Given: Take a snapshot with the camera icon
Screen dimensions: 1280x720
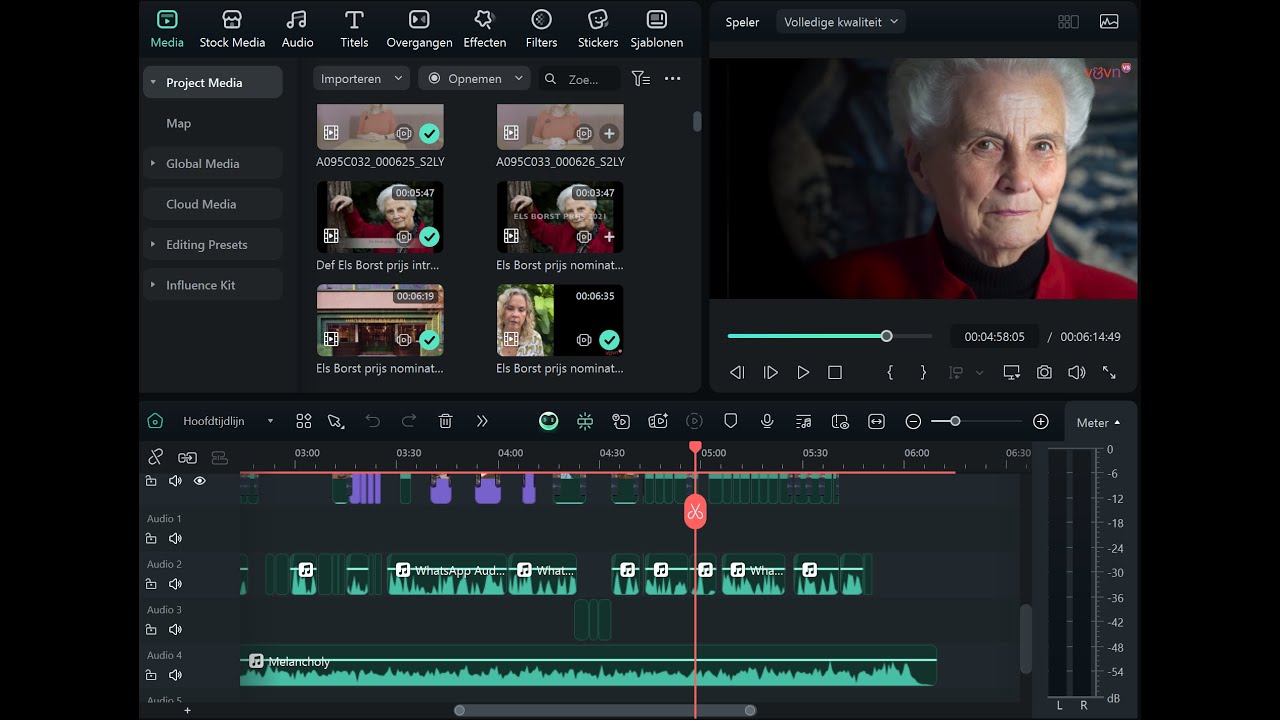Looking at the screenshot, I should (x=1044, y=372).
